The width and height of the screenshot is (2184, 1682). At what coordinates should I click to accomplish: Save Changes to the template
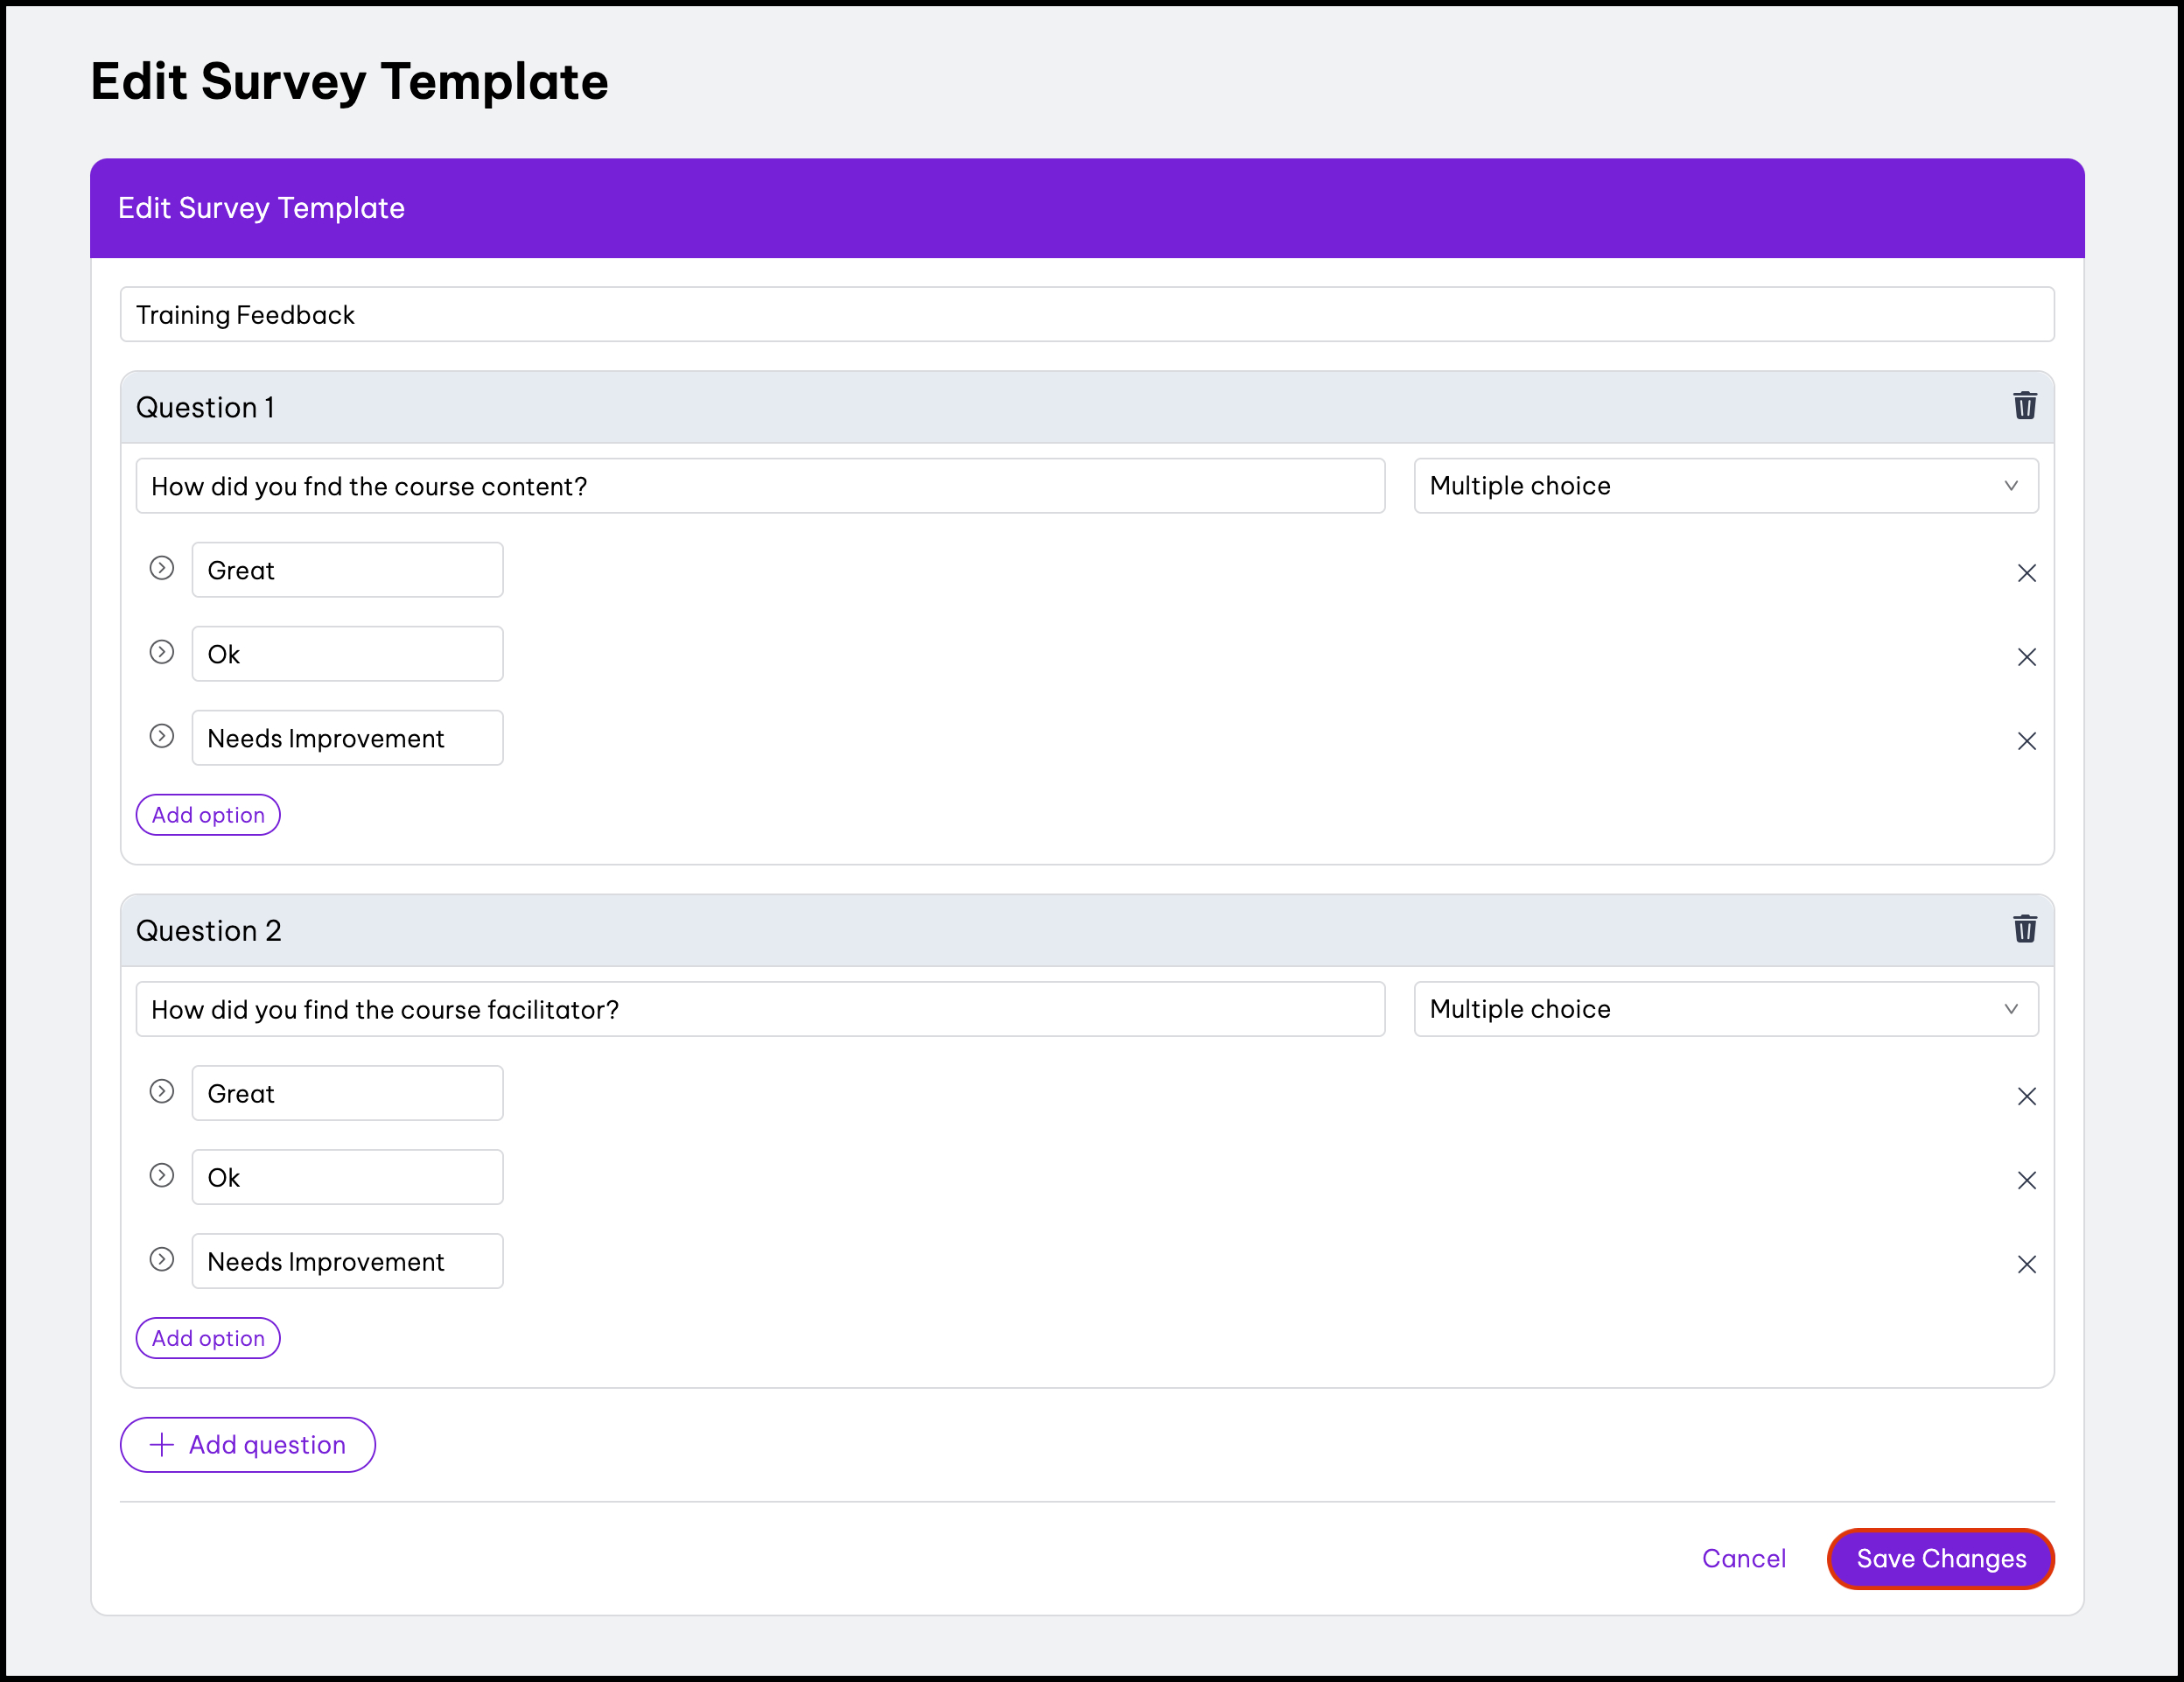point(1940,1558)
